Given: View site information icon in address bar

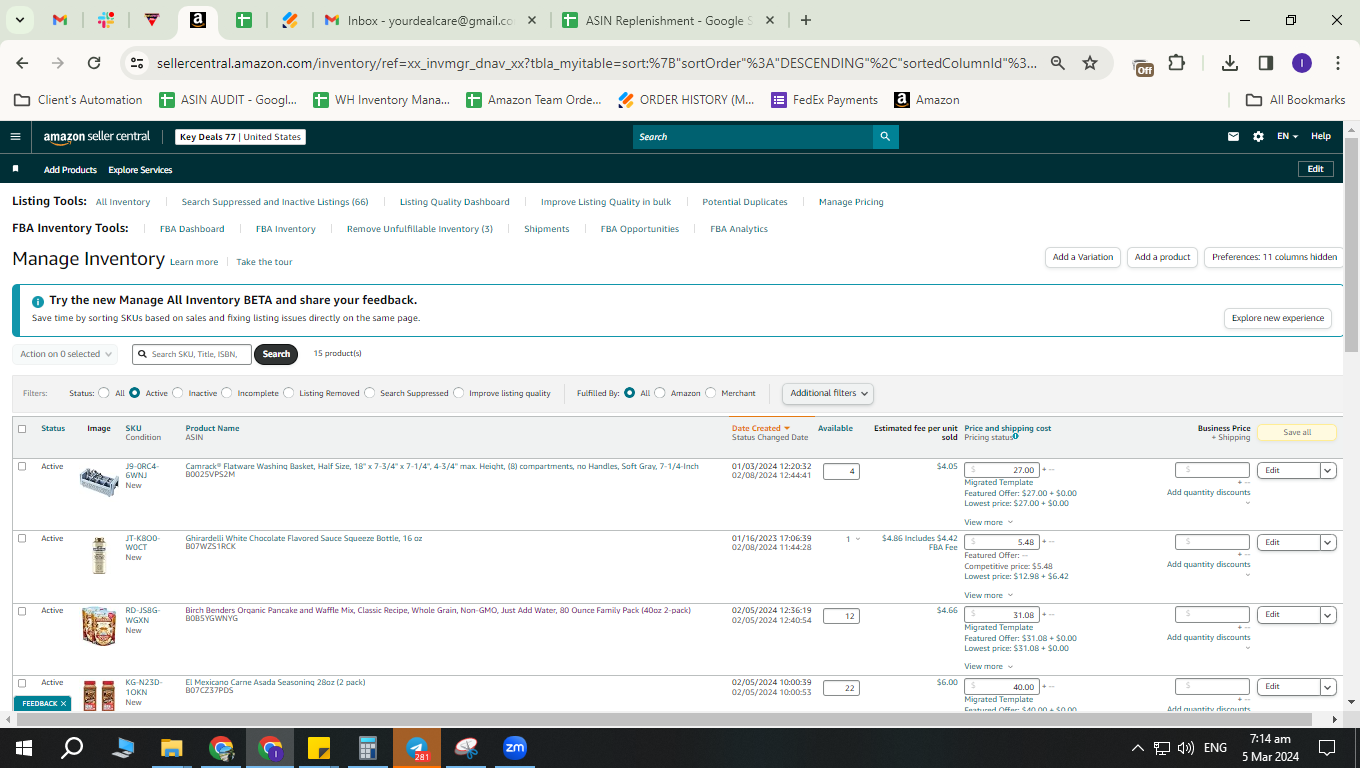Looking at the screenshot, I should [x=138, y=63].
